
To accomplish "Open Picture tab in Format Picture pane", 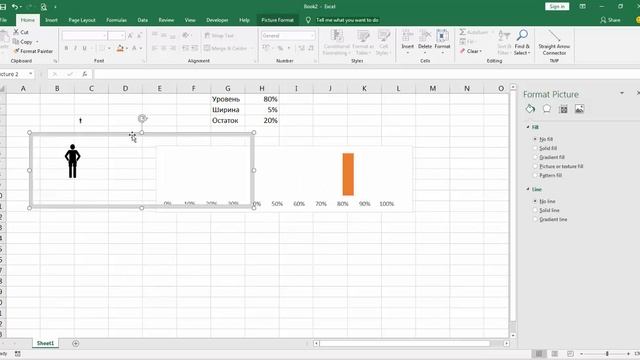I will click(579, 109).
